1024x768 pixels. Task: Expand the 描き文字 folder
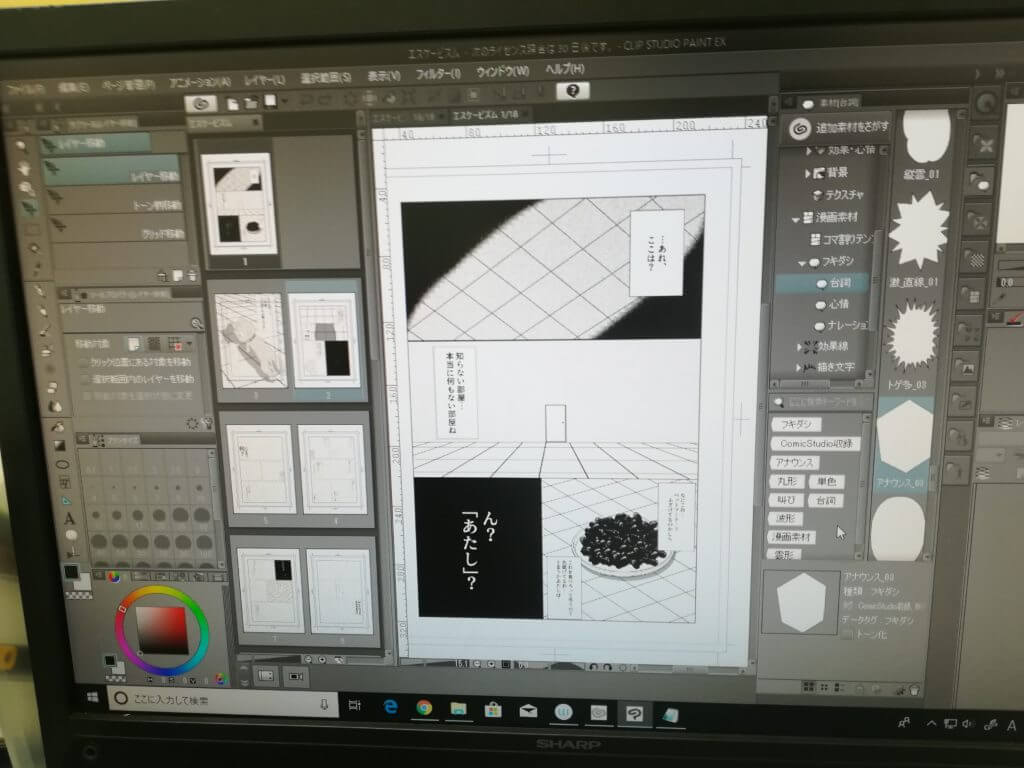tap(798, 368)
